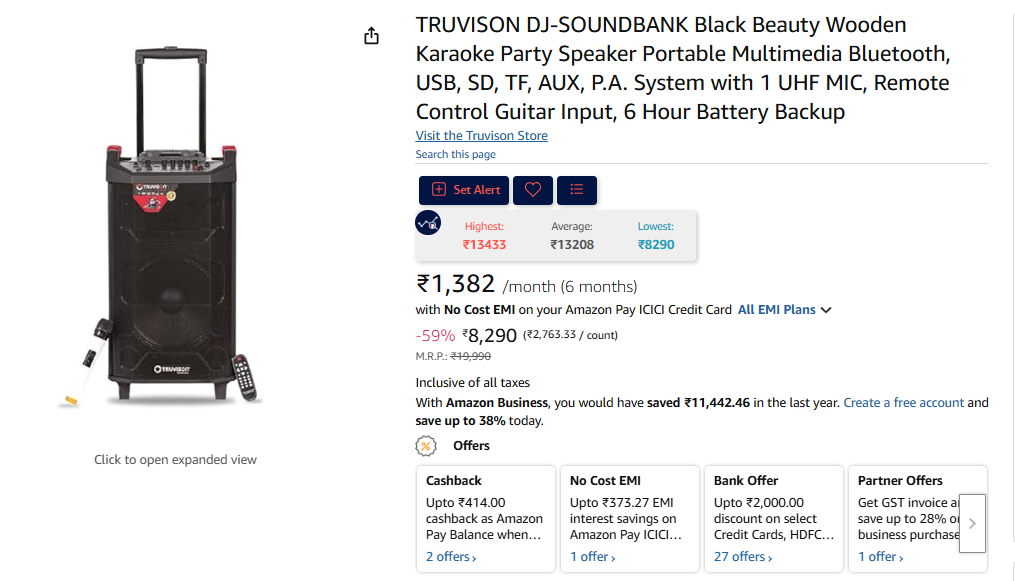Click the share icon above product image

[x=372, y=36]
